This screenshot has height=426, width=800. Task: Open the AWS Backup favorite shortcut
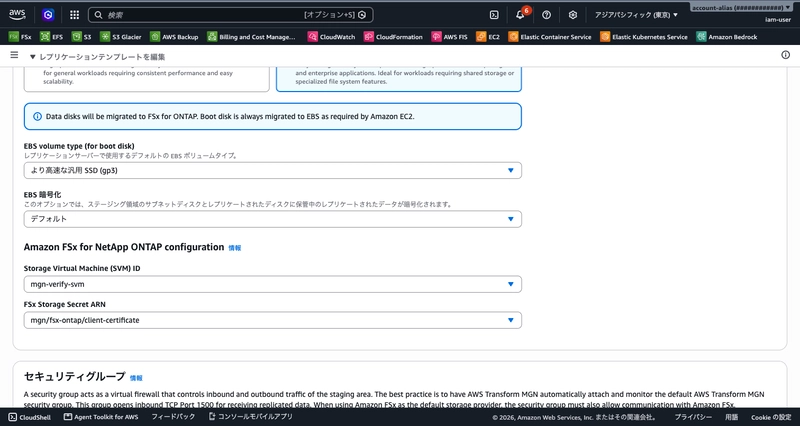174,37
